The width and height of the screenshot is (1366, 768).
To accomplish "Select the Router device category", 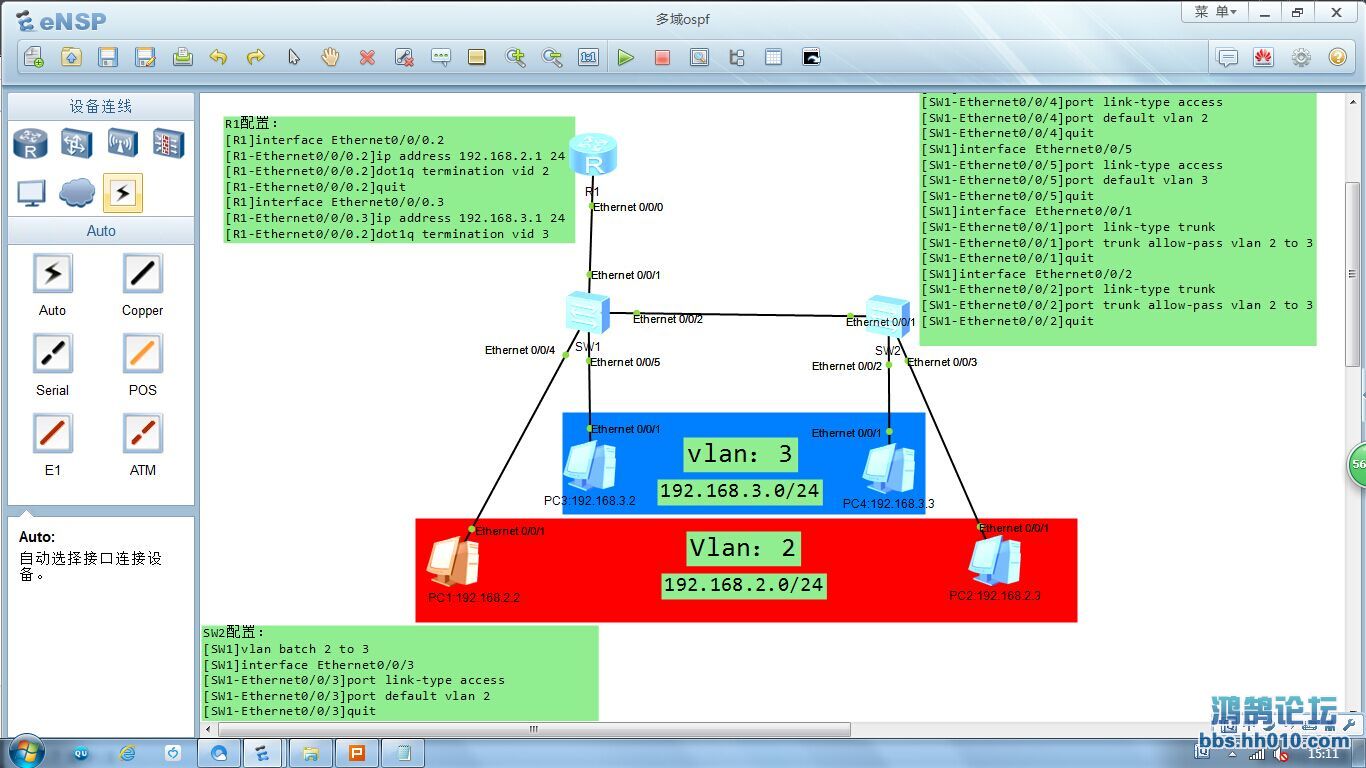I will [x=30, y=144].
